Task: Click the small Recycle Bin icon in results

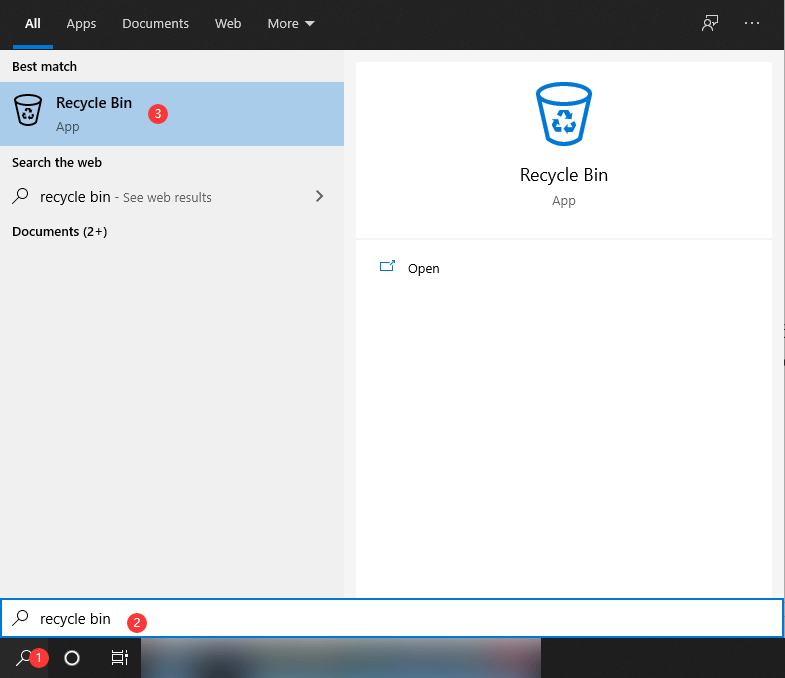Action: pyautogui.click(x=28, y=110)
